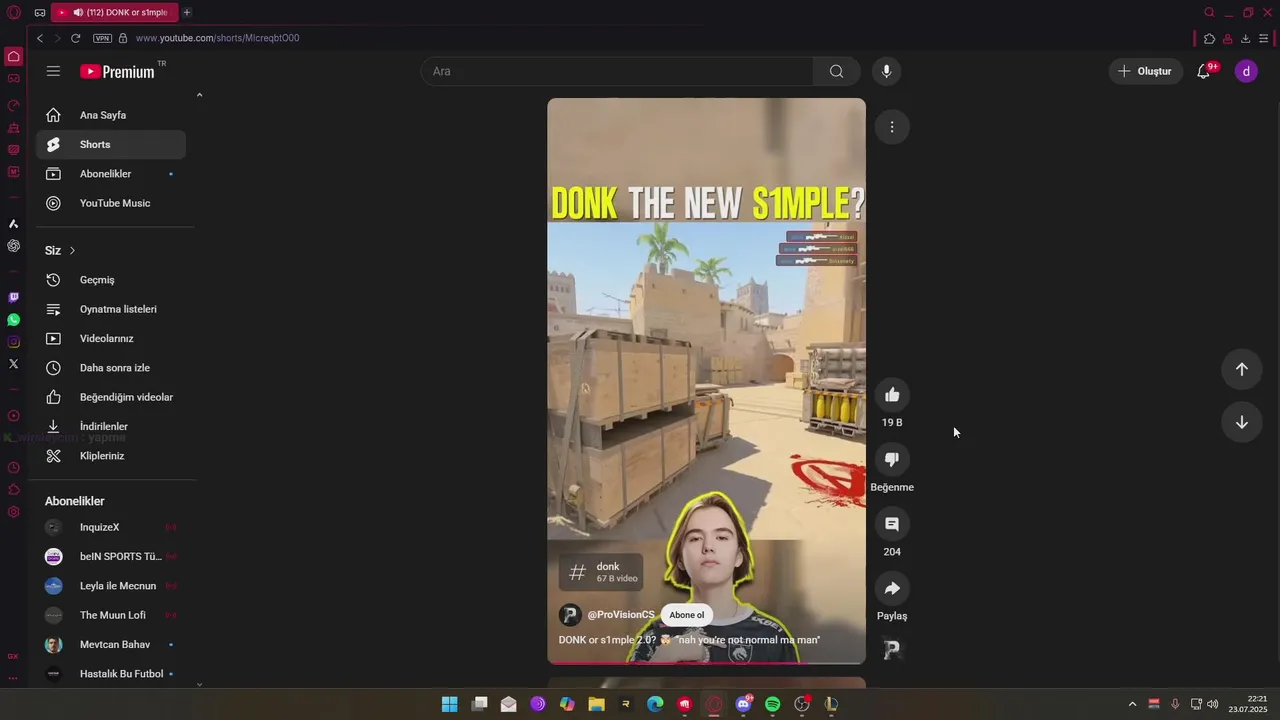Pause the DONK Short video
Image resolution: width=1280 pixels, height=720 pixels.
(x=706, y=380)
